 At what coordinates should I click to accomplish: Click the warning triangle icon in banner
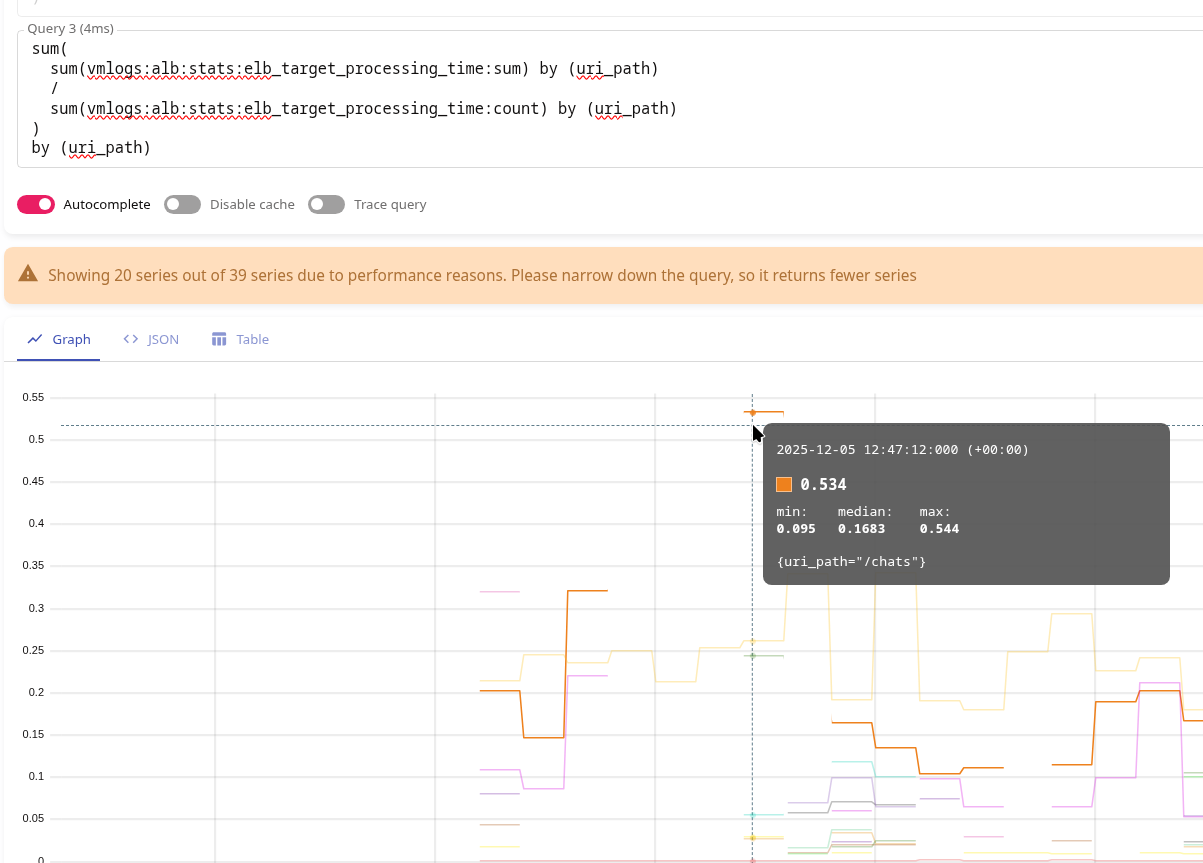pos(28,274)
